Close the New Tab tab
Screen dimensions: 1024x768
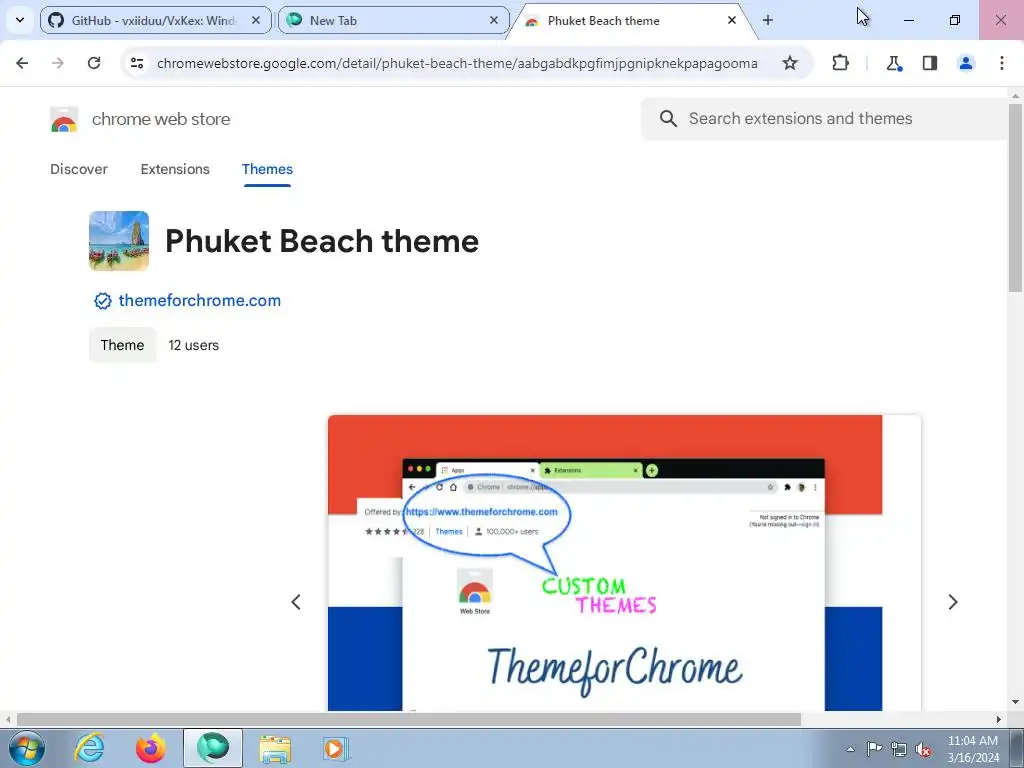tap(494, 20)
